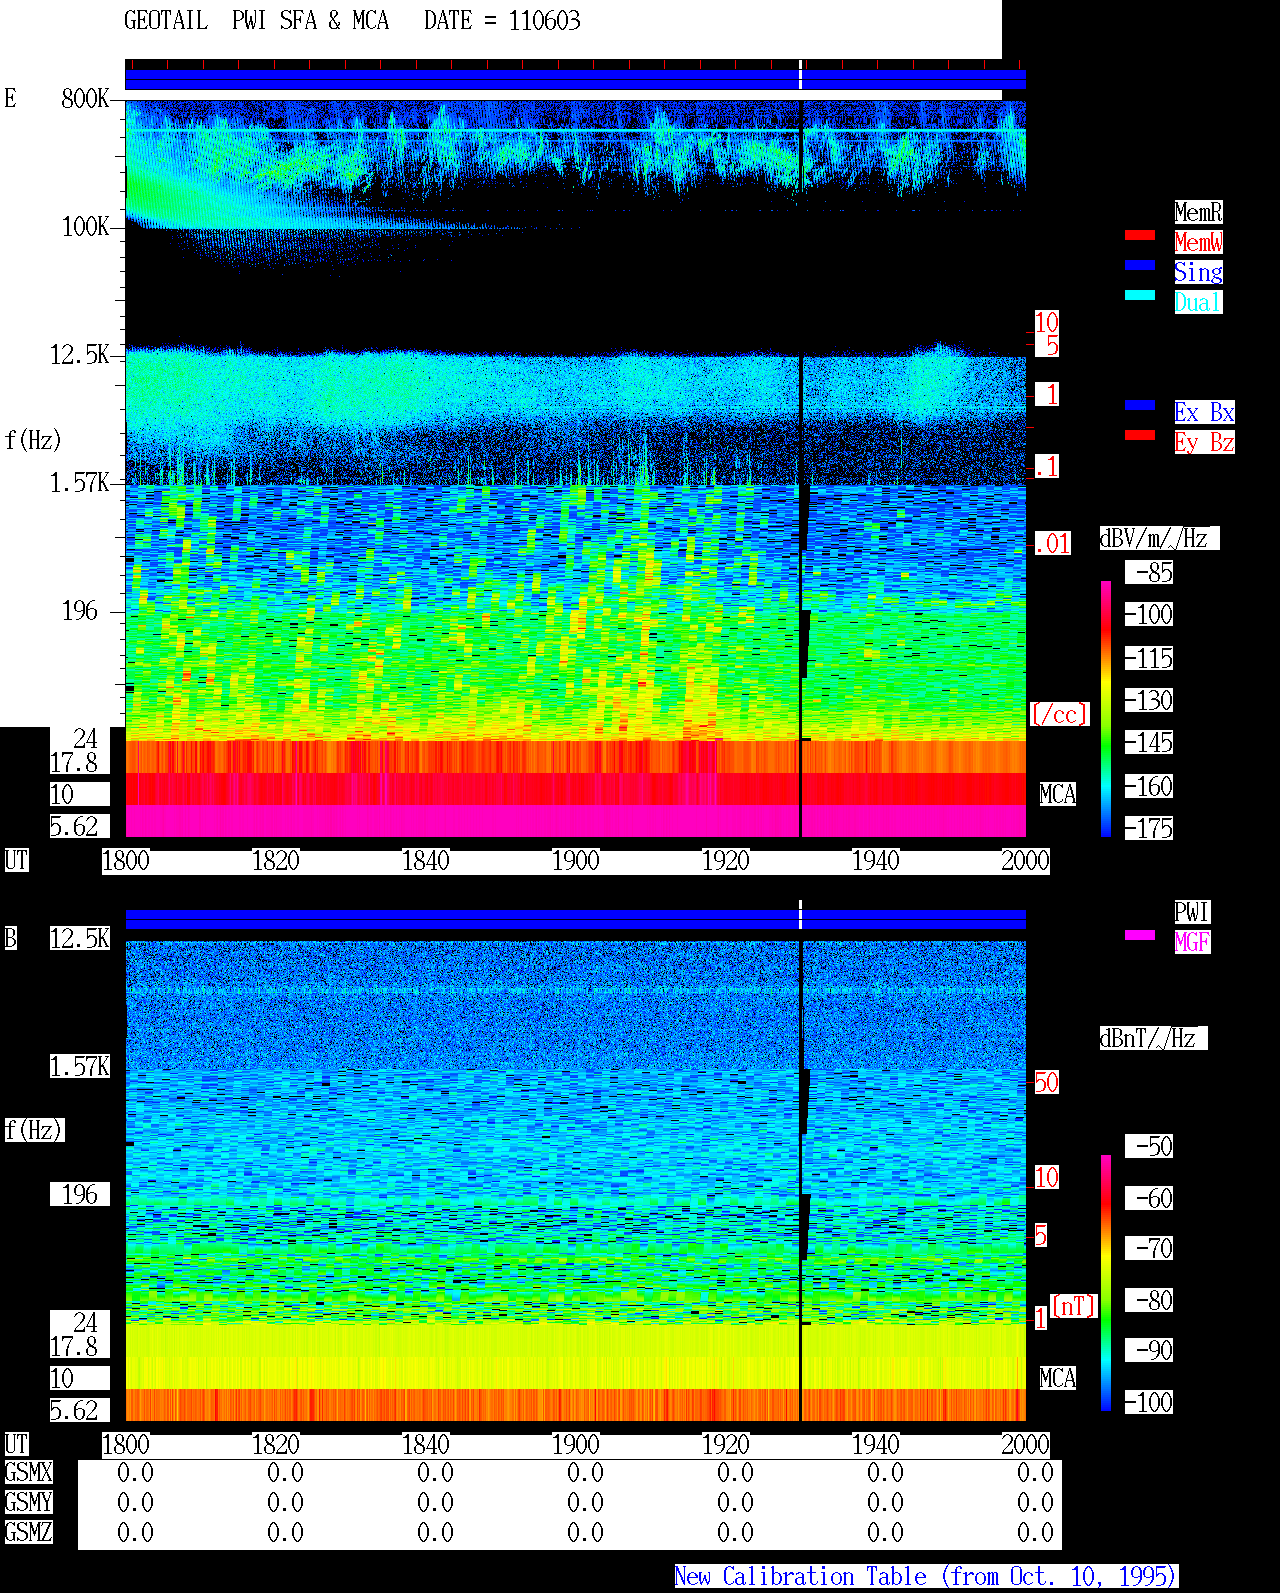Click the red Ey Bz legend swatch
The width and height of the screenshot is (1280, 1593).
pos(1140,435)
